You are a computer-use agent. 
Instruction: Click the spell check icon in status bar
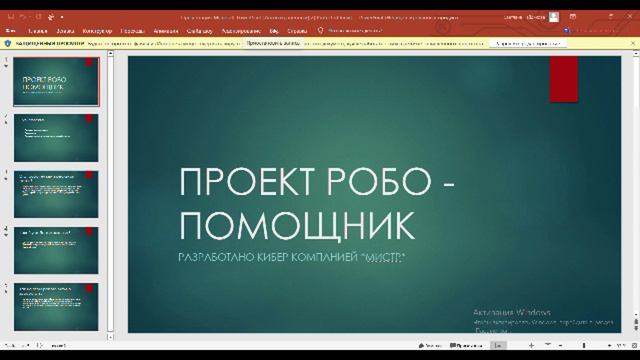pos(40,346)
